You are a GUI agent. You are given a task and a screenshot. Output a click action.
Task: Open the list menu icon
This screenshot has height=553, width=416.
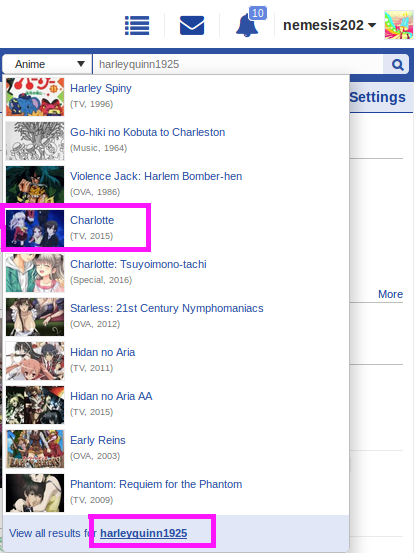(137, 26)
